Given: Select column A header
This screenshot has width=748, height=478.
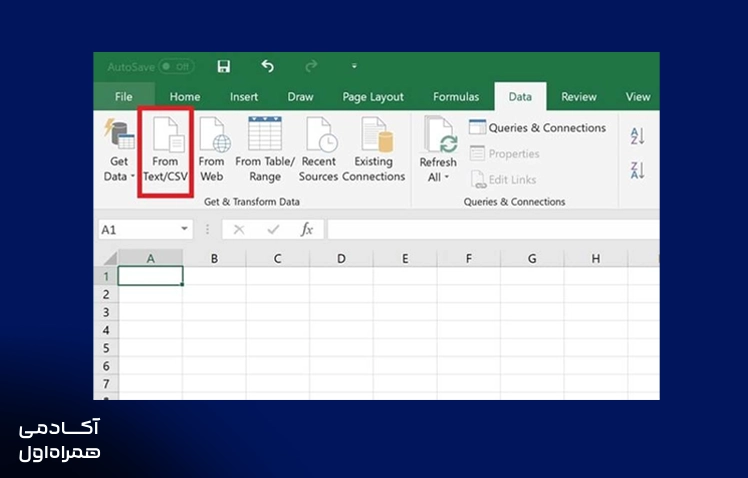Looking at the screenshot, I should 150,258.
